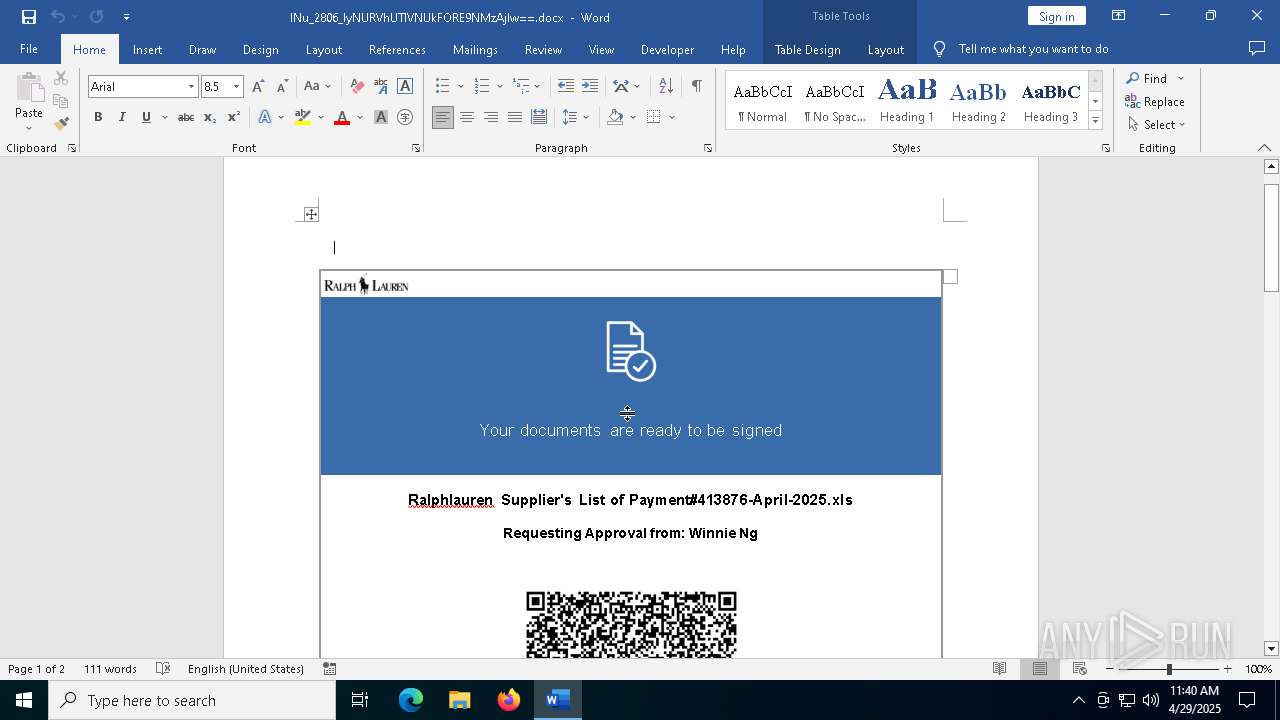1280x720 pixels.
Task: Justify the paragraph text
Action: [x=515, y=118]
